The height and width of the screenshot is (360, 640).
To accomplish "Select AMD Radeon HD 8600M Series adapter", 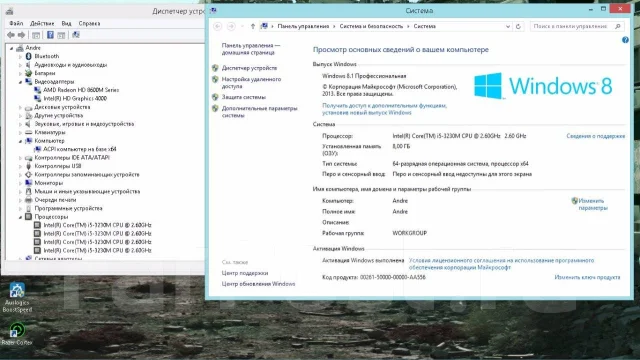I will tap(81, 90).
